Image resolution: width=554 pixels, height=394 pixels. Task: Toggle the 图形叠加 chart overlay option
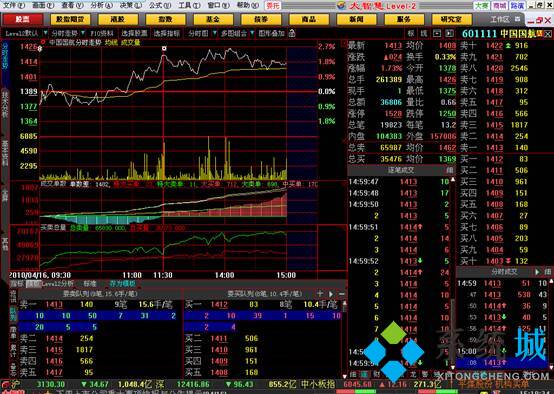coord(271,34)
